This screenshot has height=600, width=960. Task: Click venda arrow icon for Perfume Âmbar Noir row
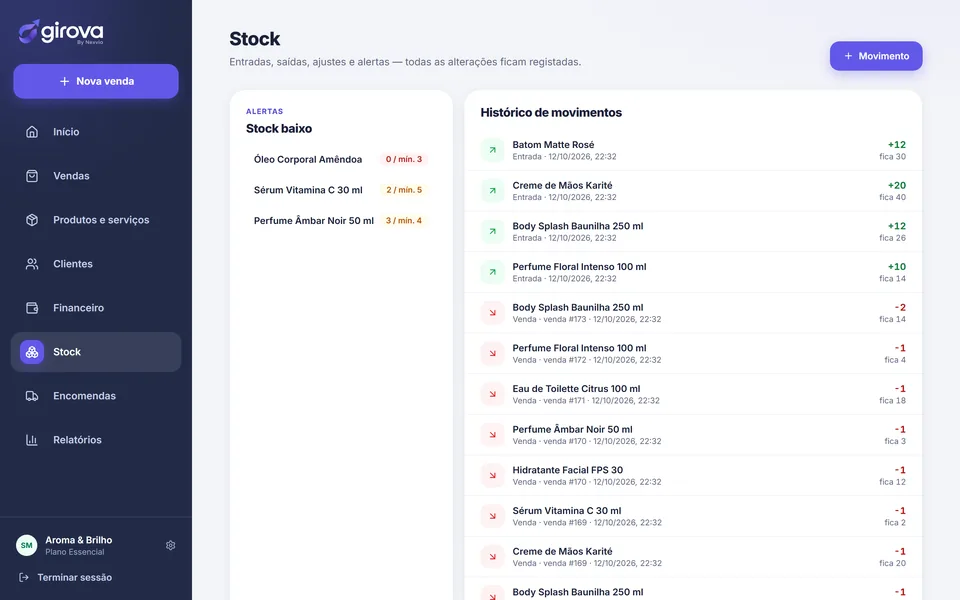(x=492, y=435)
